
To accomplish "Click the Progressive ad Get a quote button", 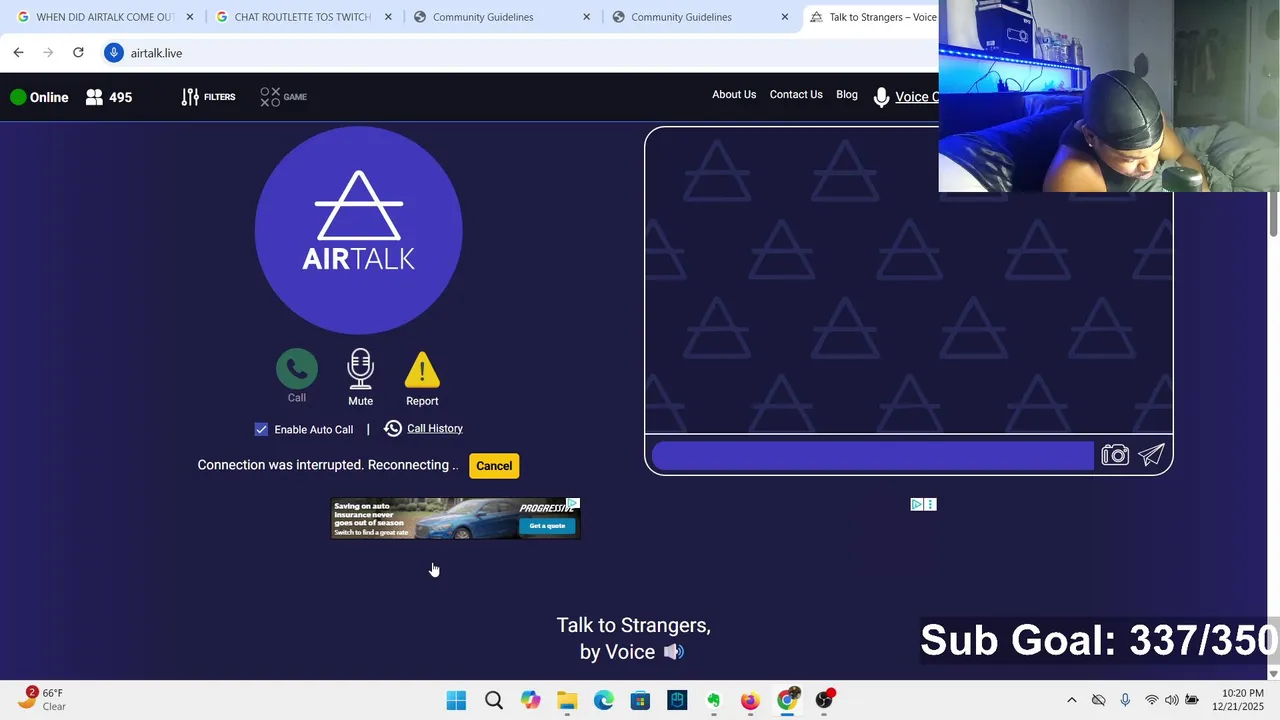I will point(547,525).
